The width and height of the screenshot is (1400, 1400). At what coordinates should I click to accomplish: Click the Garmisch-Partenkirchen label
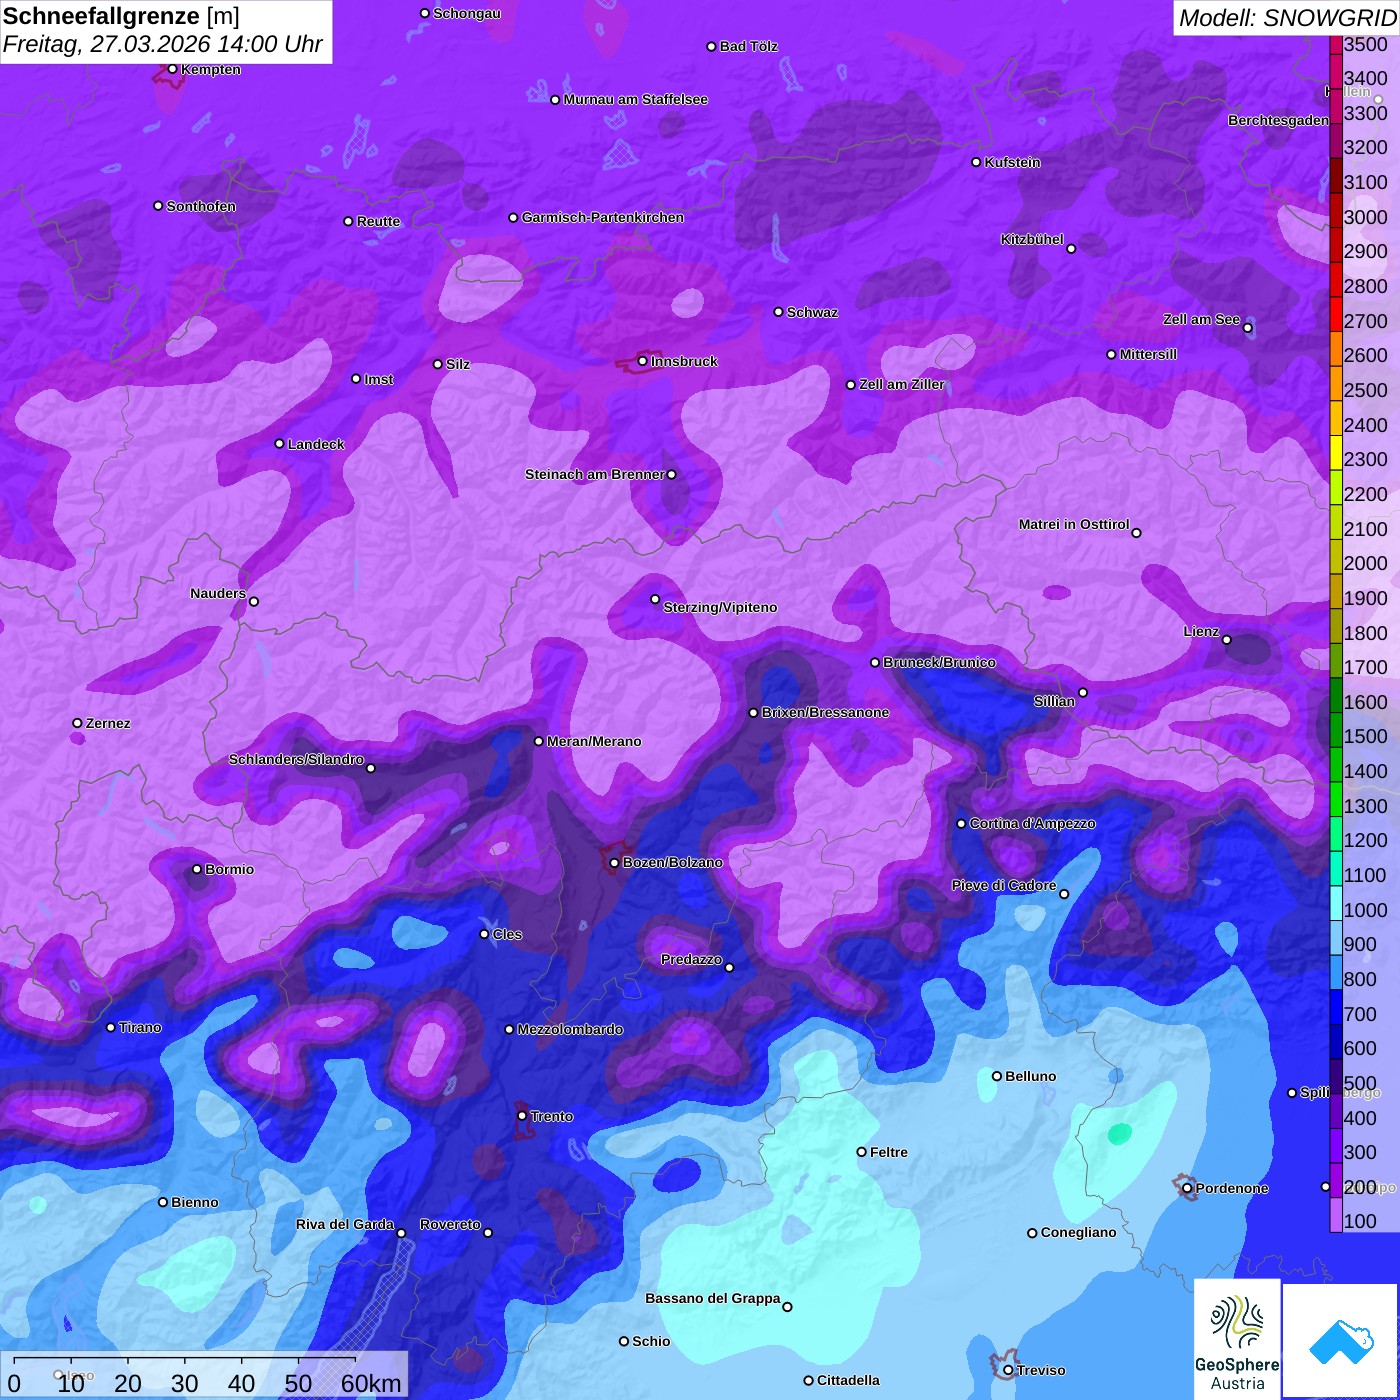(603, 217)
